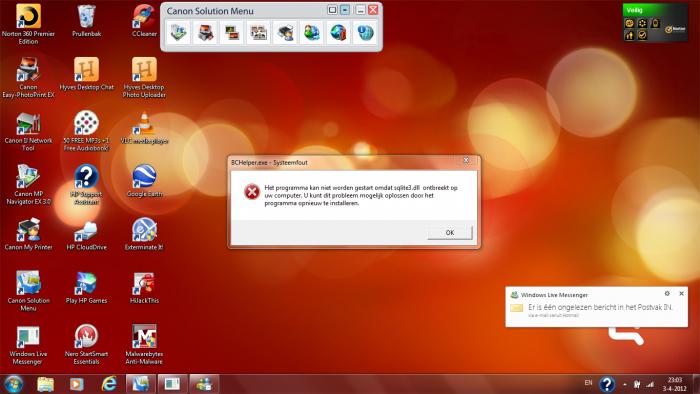
Task: Click Canon Solution Menu window size toggle button
Action: tap(332, 10)
